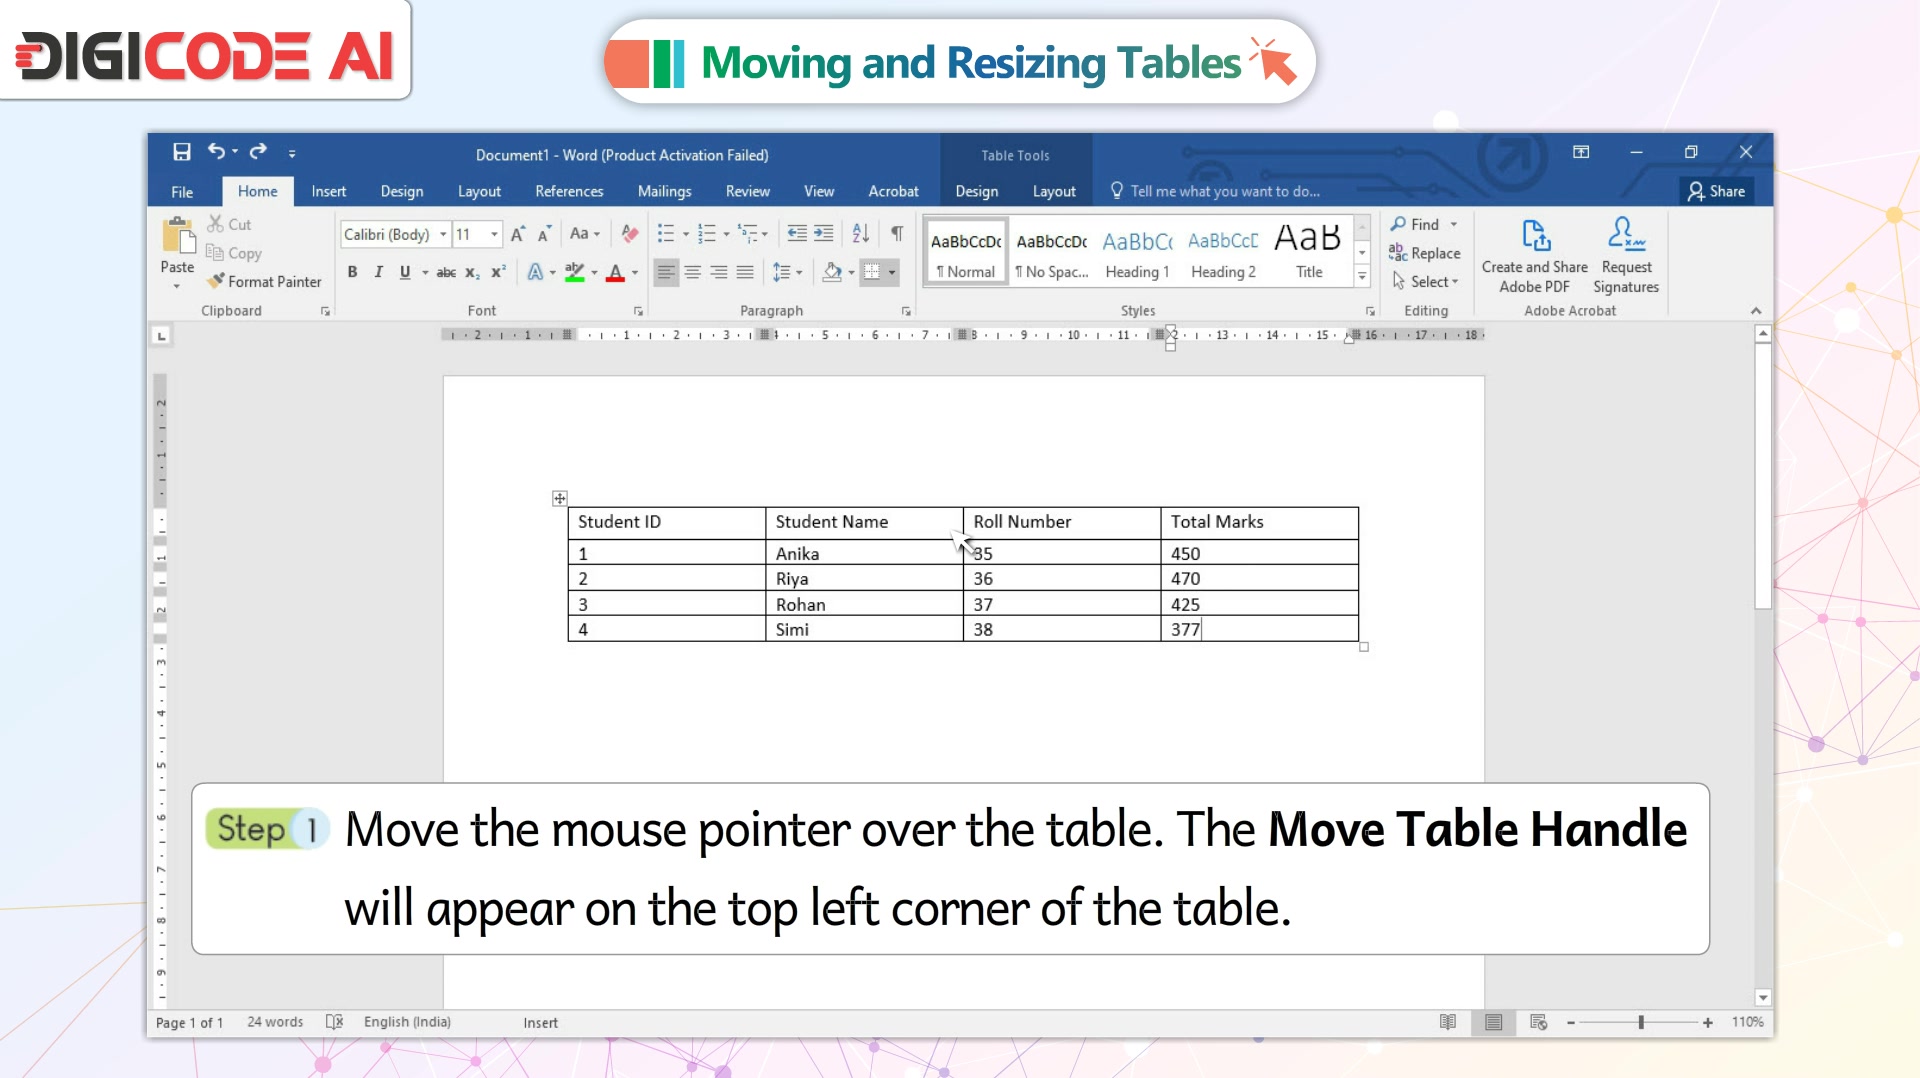Switch to the Insert ribbon tab
Viewport: 1920px width, 1078px height.
coord(328,191)
